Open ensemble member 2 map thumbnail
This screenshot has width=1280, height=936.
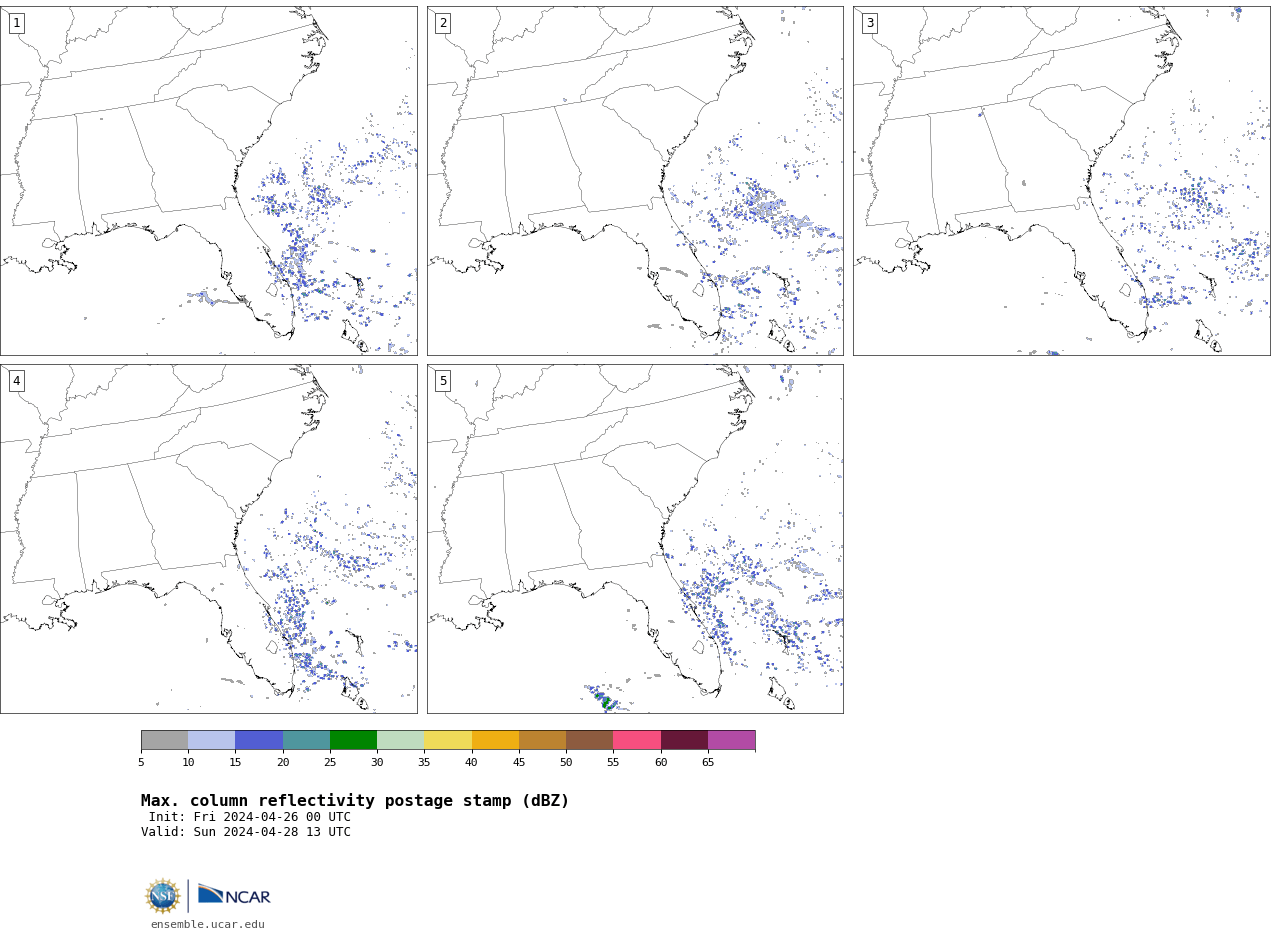coord(635,181)
